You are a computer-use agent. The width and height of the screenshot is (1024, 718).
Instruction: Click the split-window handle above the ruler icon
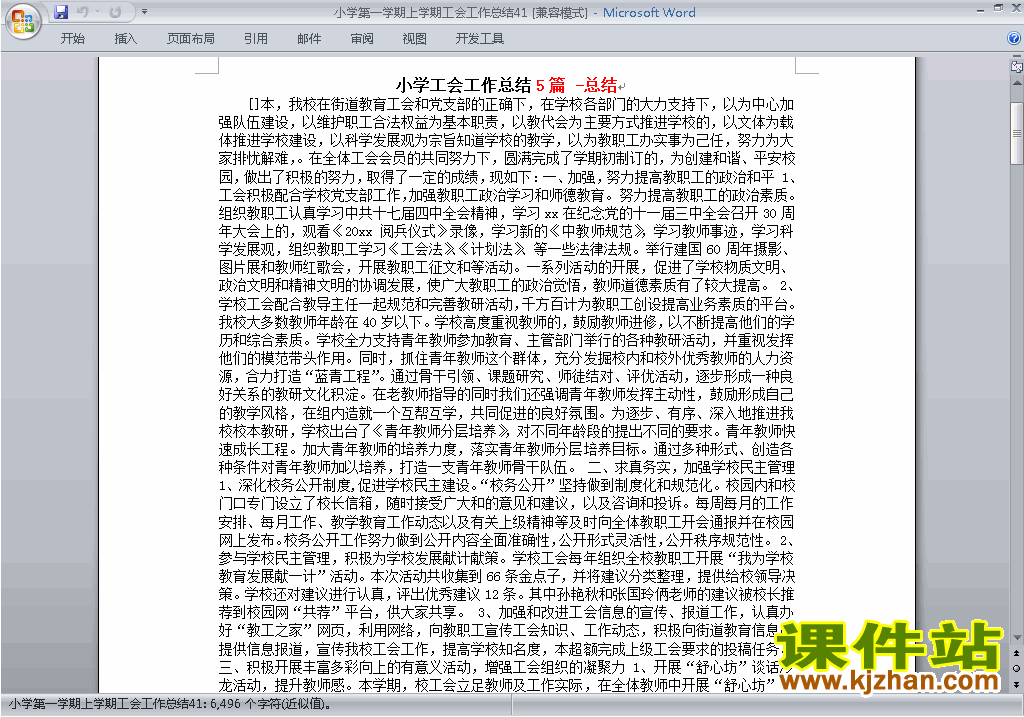1017,57
